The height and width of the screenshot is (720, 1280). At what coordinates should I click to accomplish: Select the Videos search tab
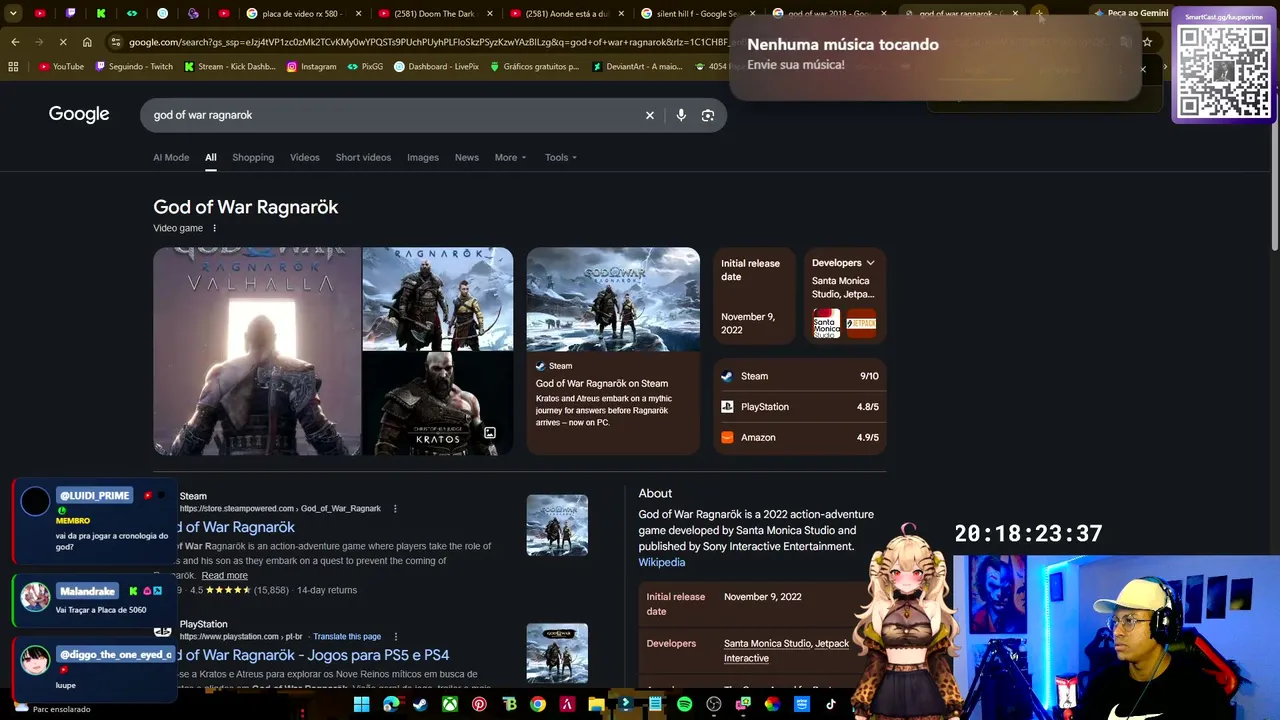click(x=305, y=157)
